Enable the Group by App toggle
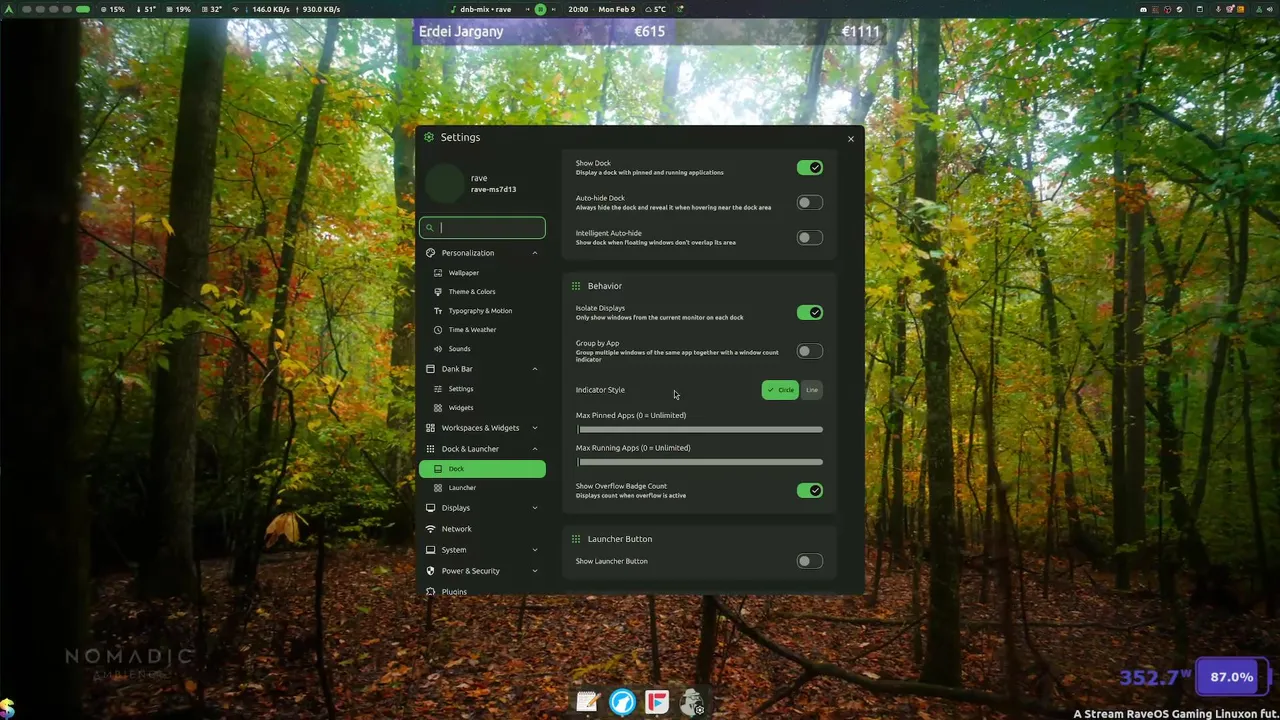The width and height of the screenshot is (1280, 720). (x=810, y=351)
